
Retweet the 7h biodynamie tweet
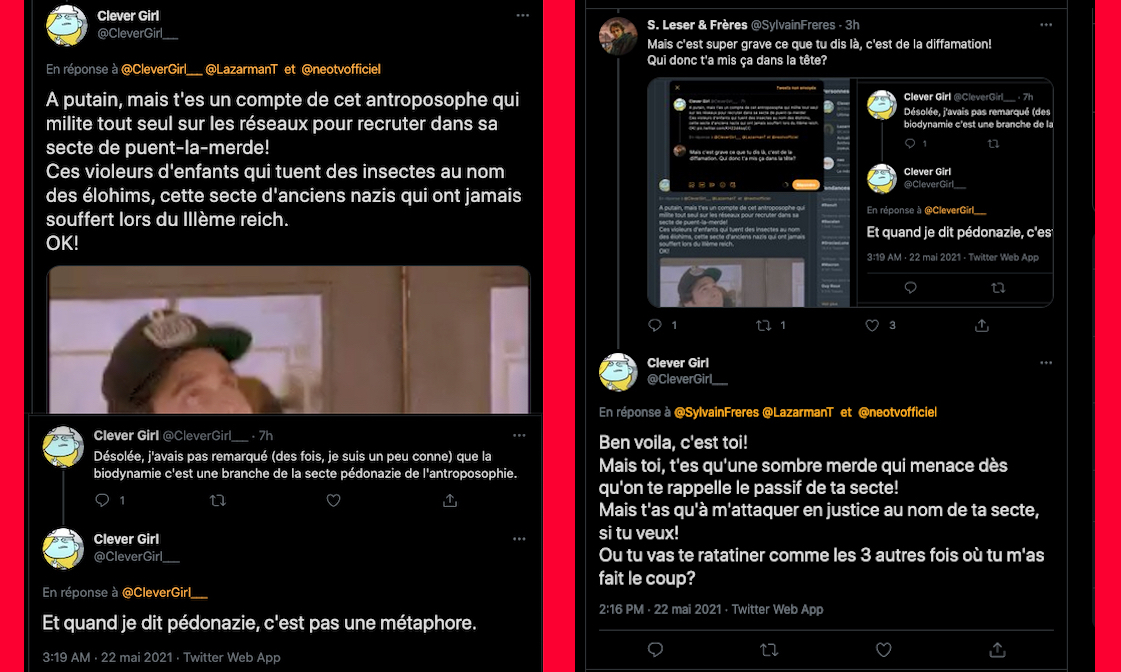(x=218, y=500)
